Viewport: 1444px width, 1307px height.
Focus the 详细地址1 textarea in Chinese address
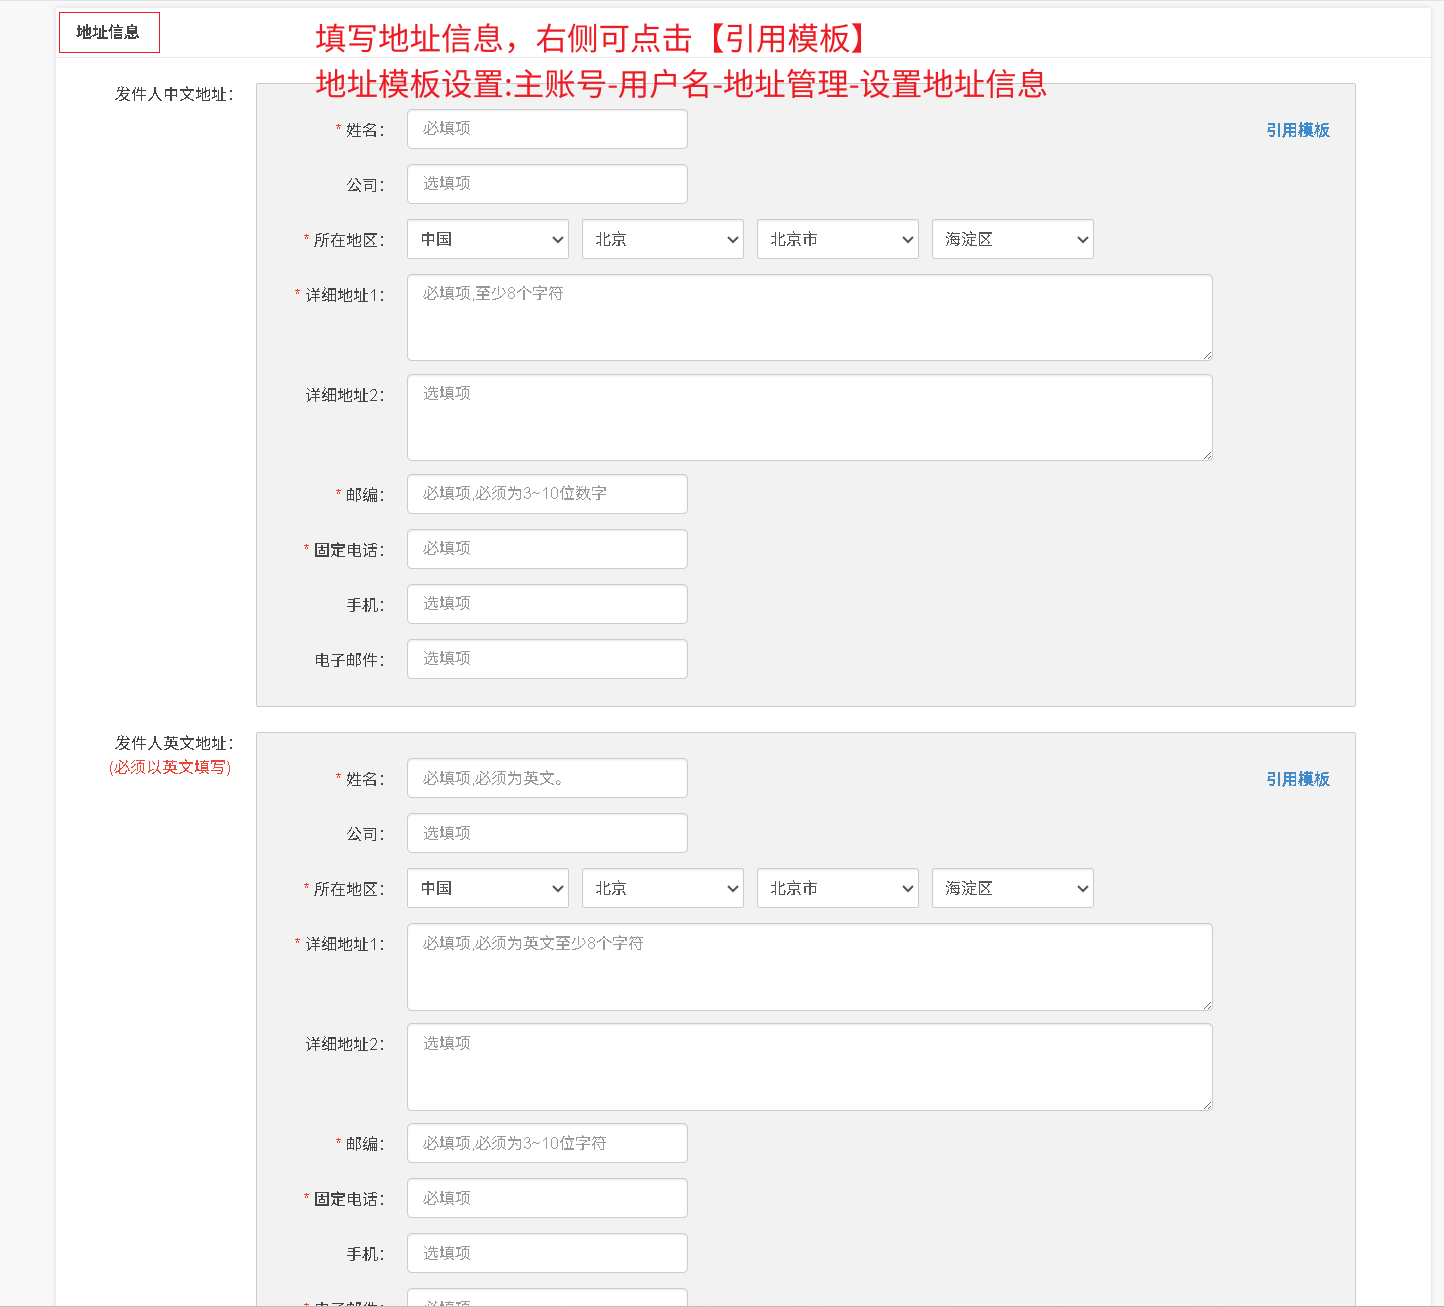pyautogui.click(x=809, y=317)
